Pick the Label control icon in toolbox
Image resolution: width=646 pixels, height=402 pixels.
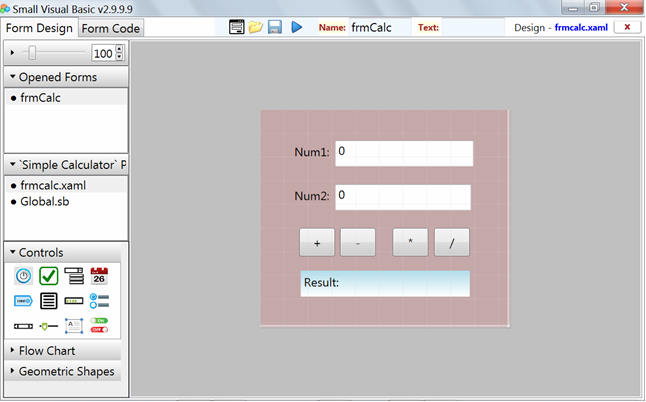[23, 300]
